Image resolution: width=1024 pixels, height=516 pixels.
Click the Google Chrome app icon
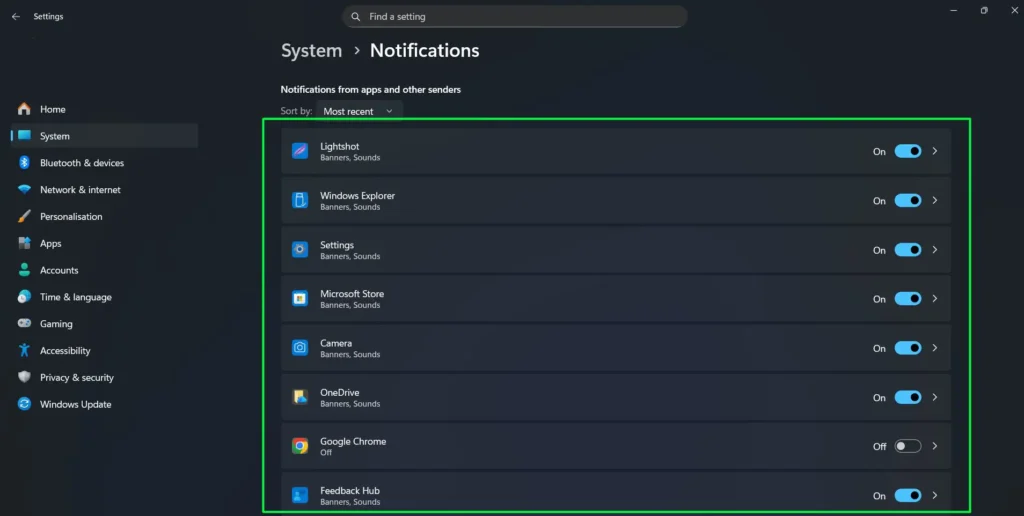[x=300, y=446]
